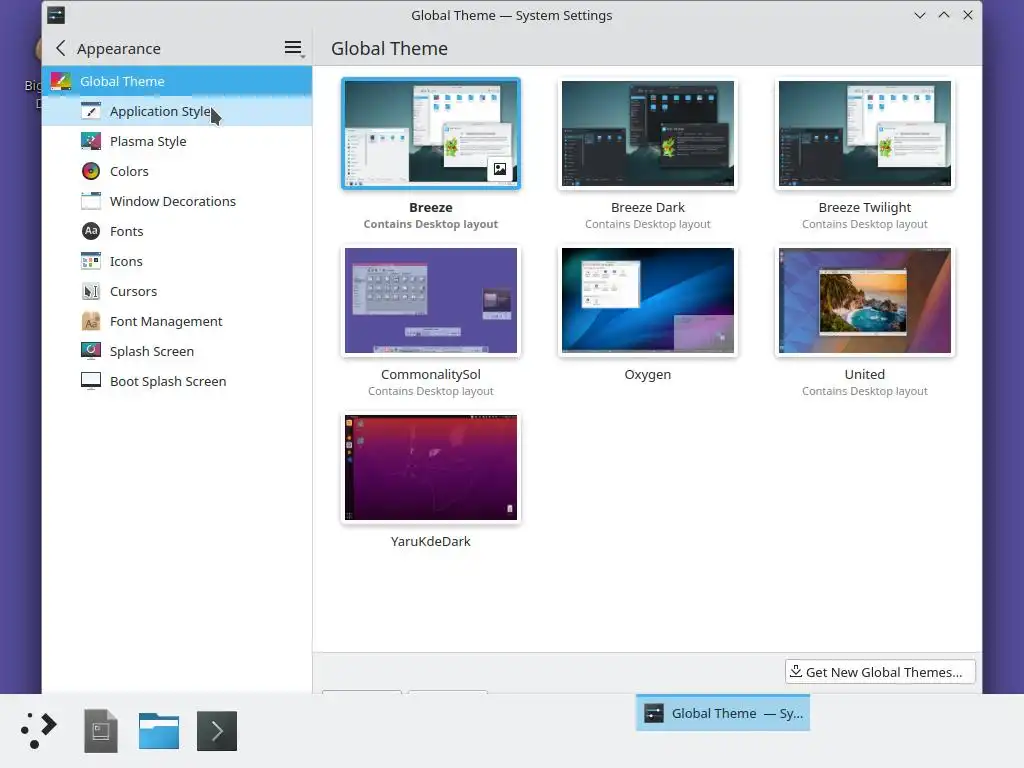Image resolution: width=1024 pixels, height=768 pixels.
Task: Click Get New Global Themes button
Action: 880,672
